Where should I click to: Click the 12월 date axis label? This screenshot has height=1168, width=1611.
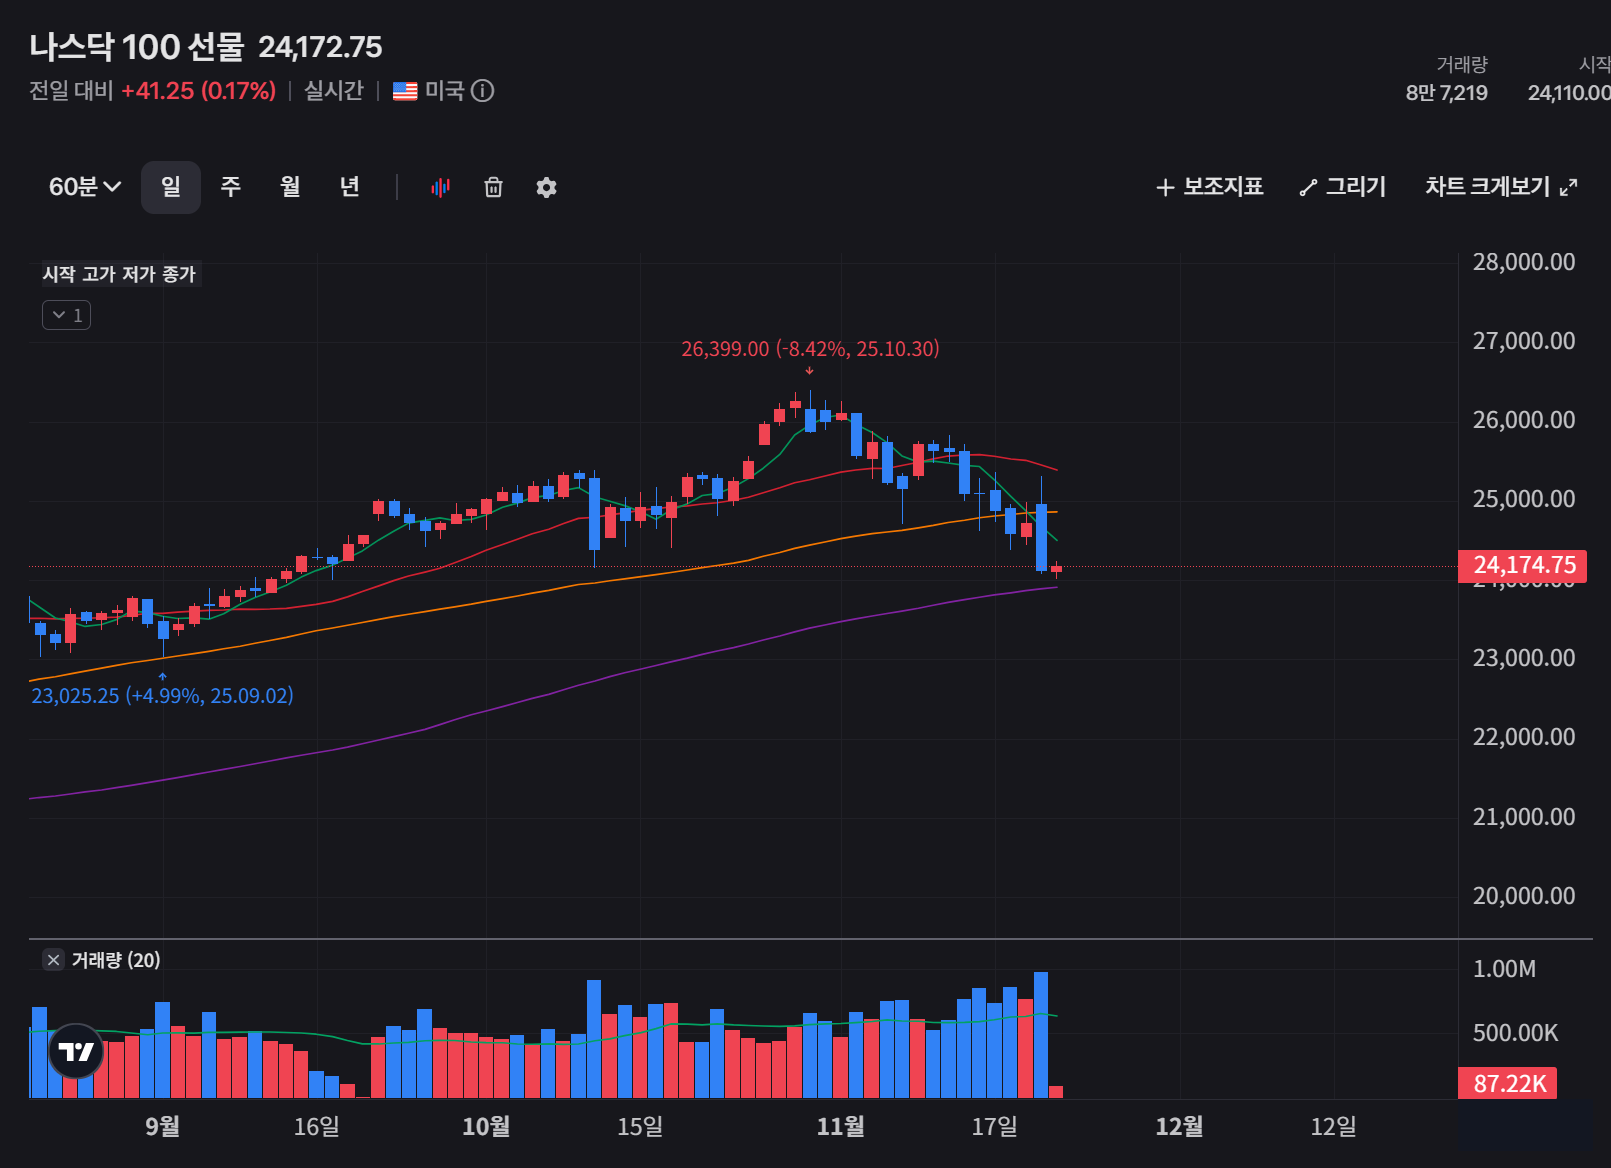pyautogui.click(x=1179, y=1127)
